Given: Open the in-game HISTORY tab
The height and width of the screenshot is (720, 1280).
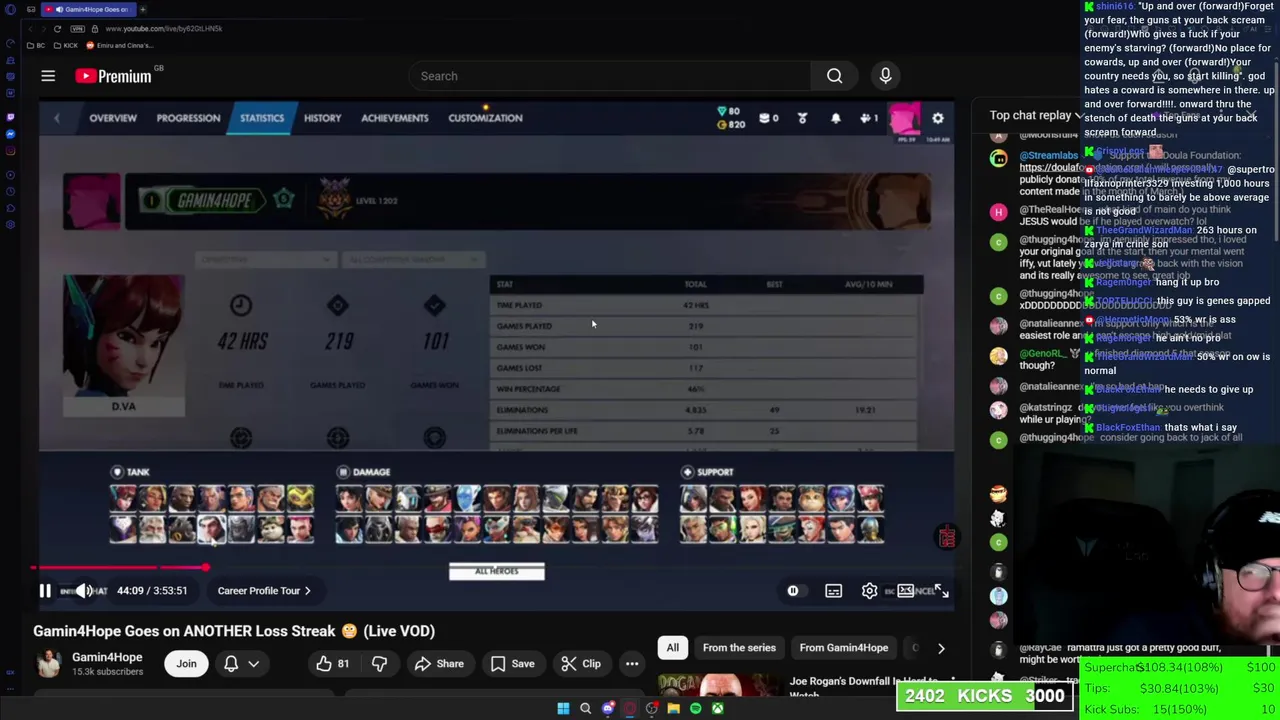Looking at the screenshot, I should [322, 118].
